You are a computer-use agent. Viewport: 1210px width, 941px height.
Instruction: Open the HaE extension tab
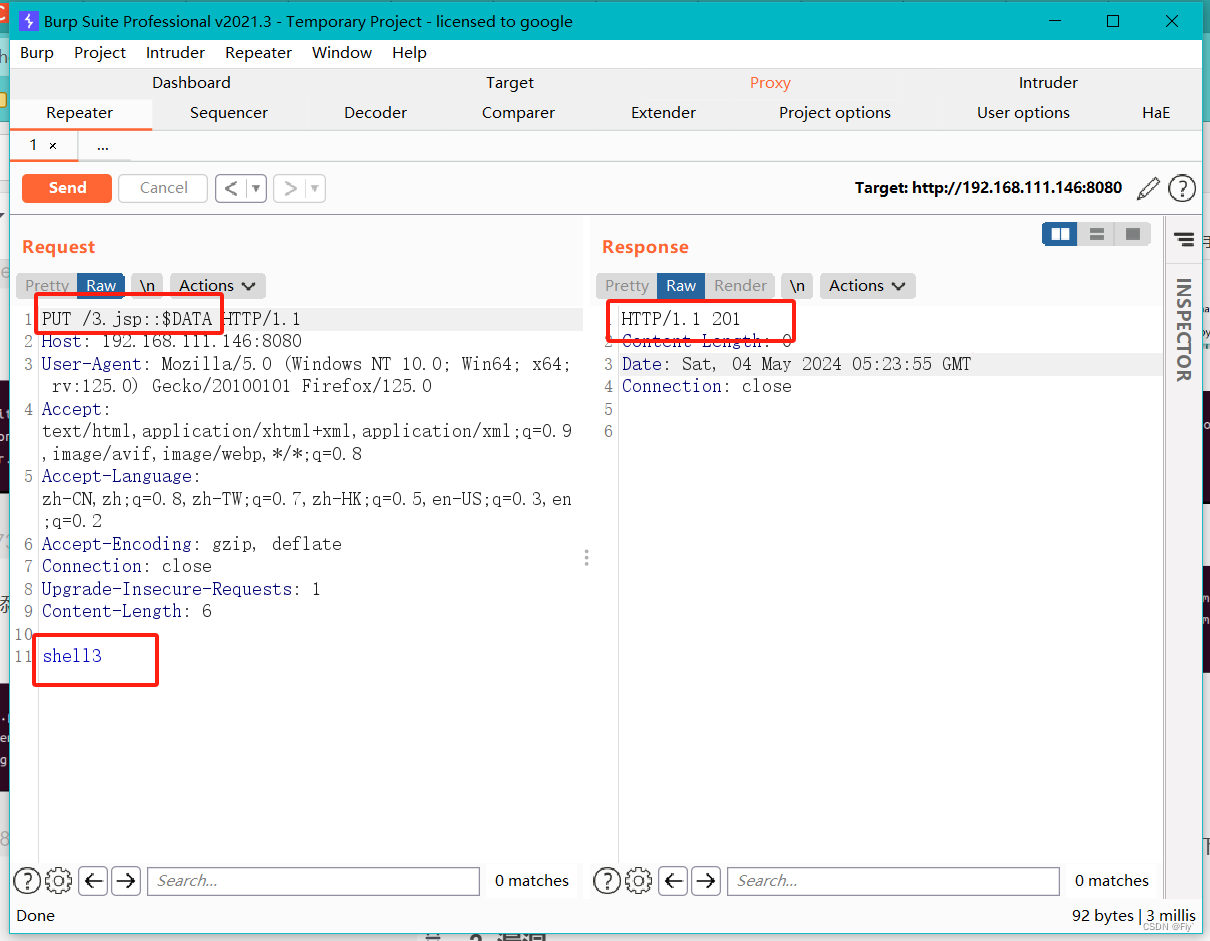(x=1156, y=113)
